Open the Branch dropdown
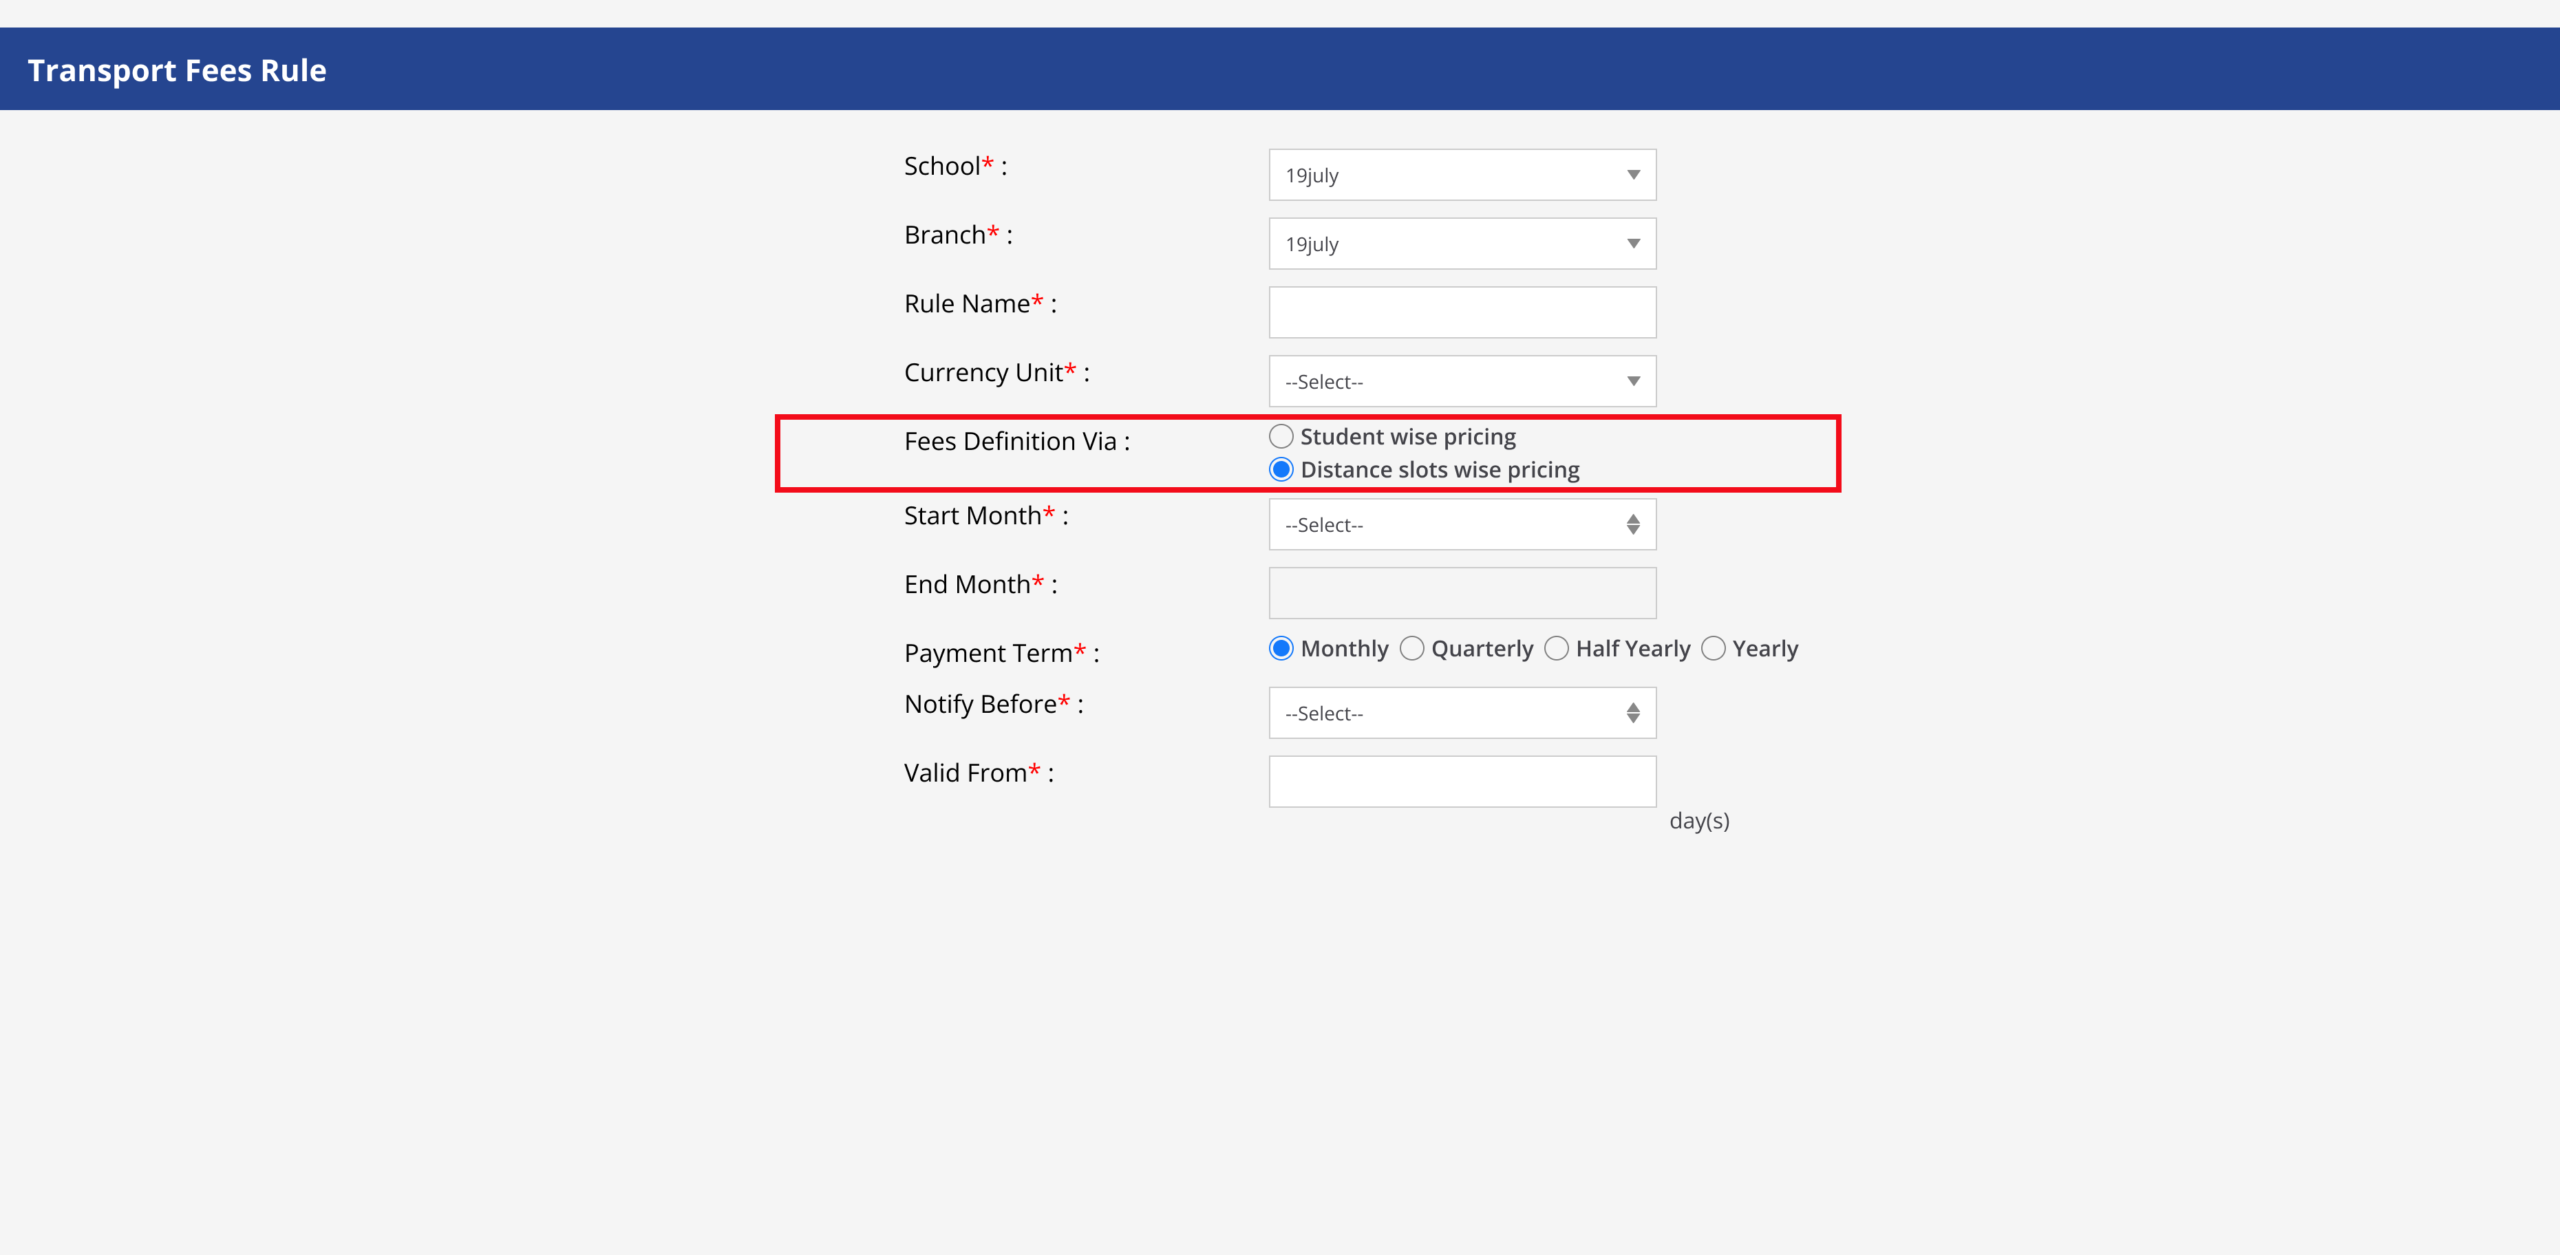 click(x=1460, y=244)
